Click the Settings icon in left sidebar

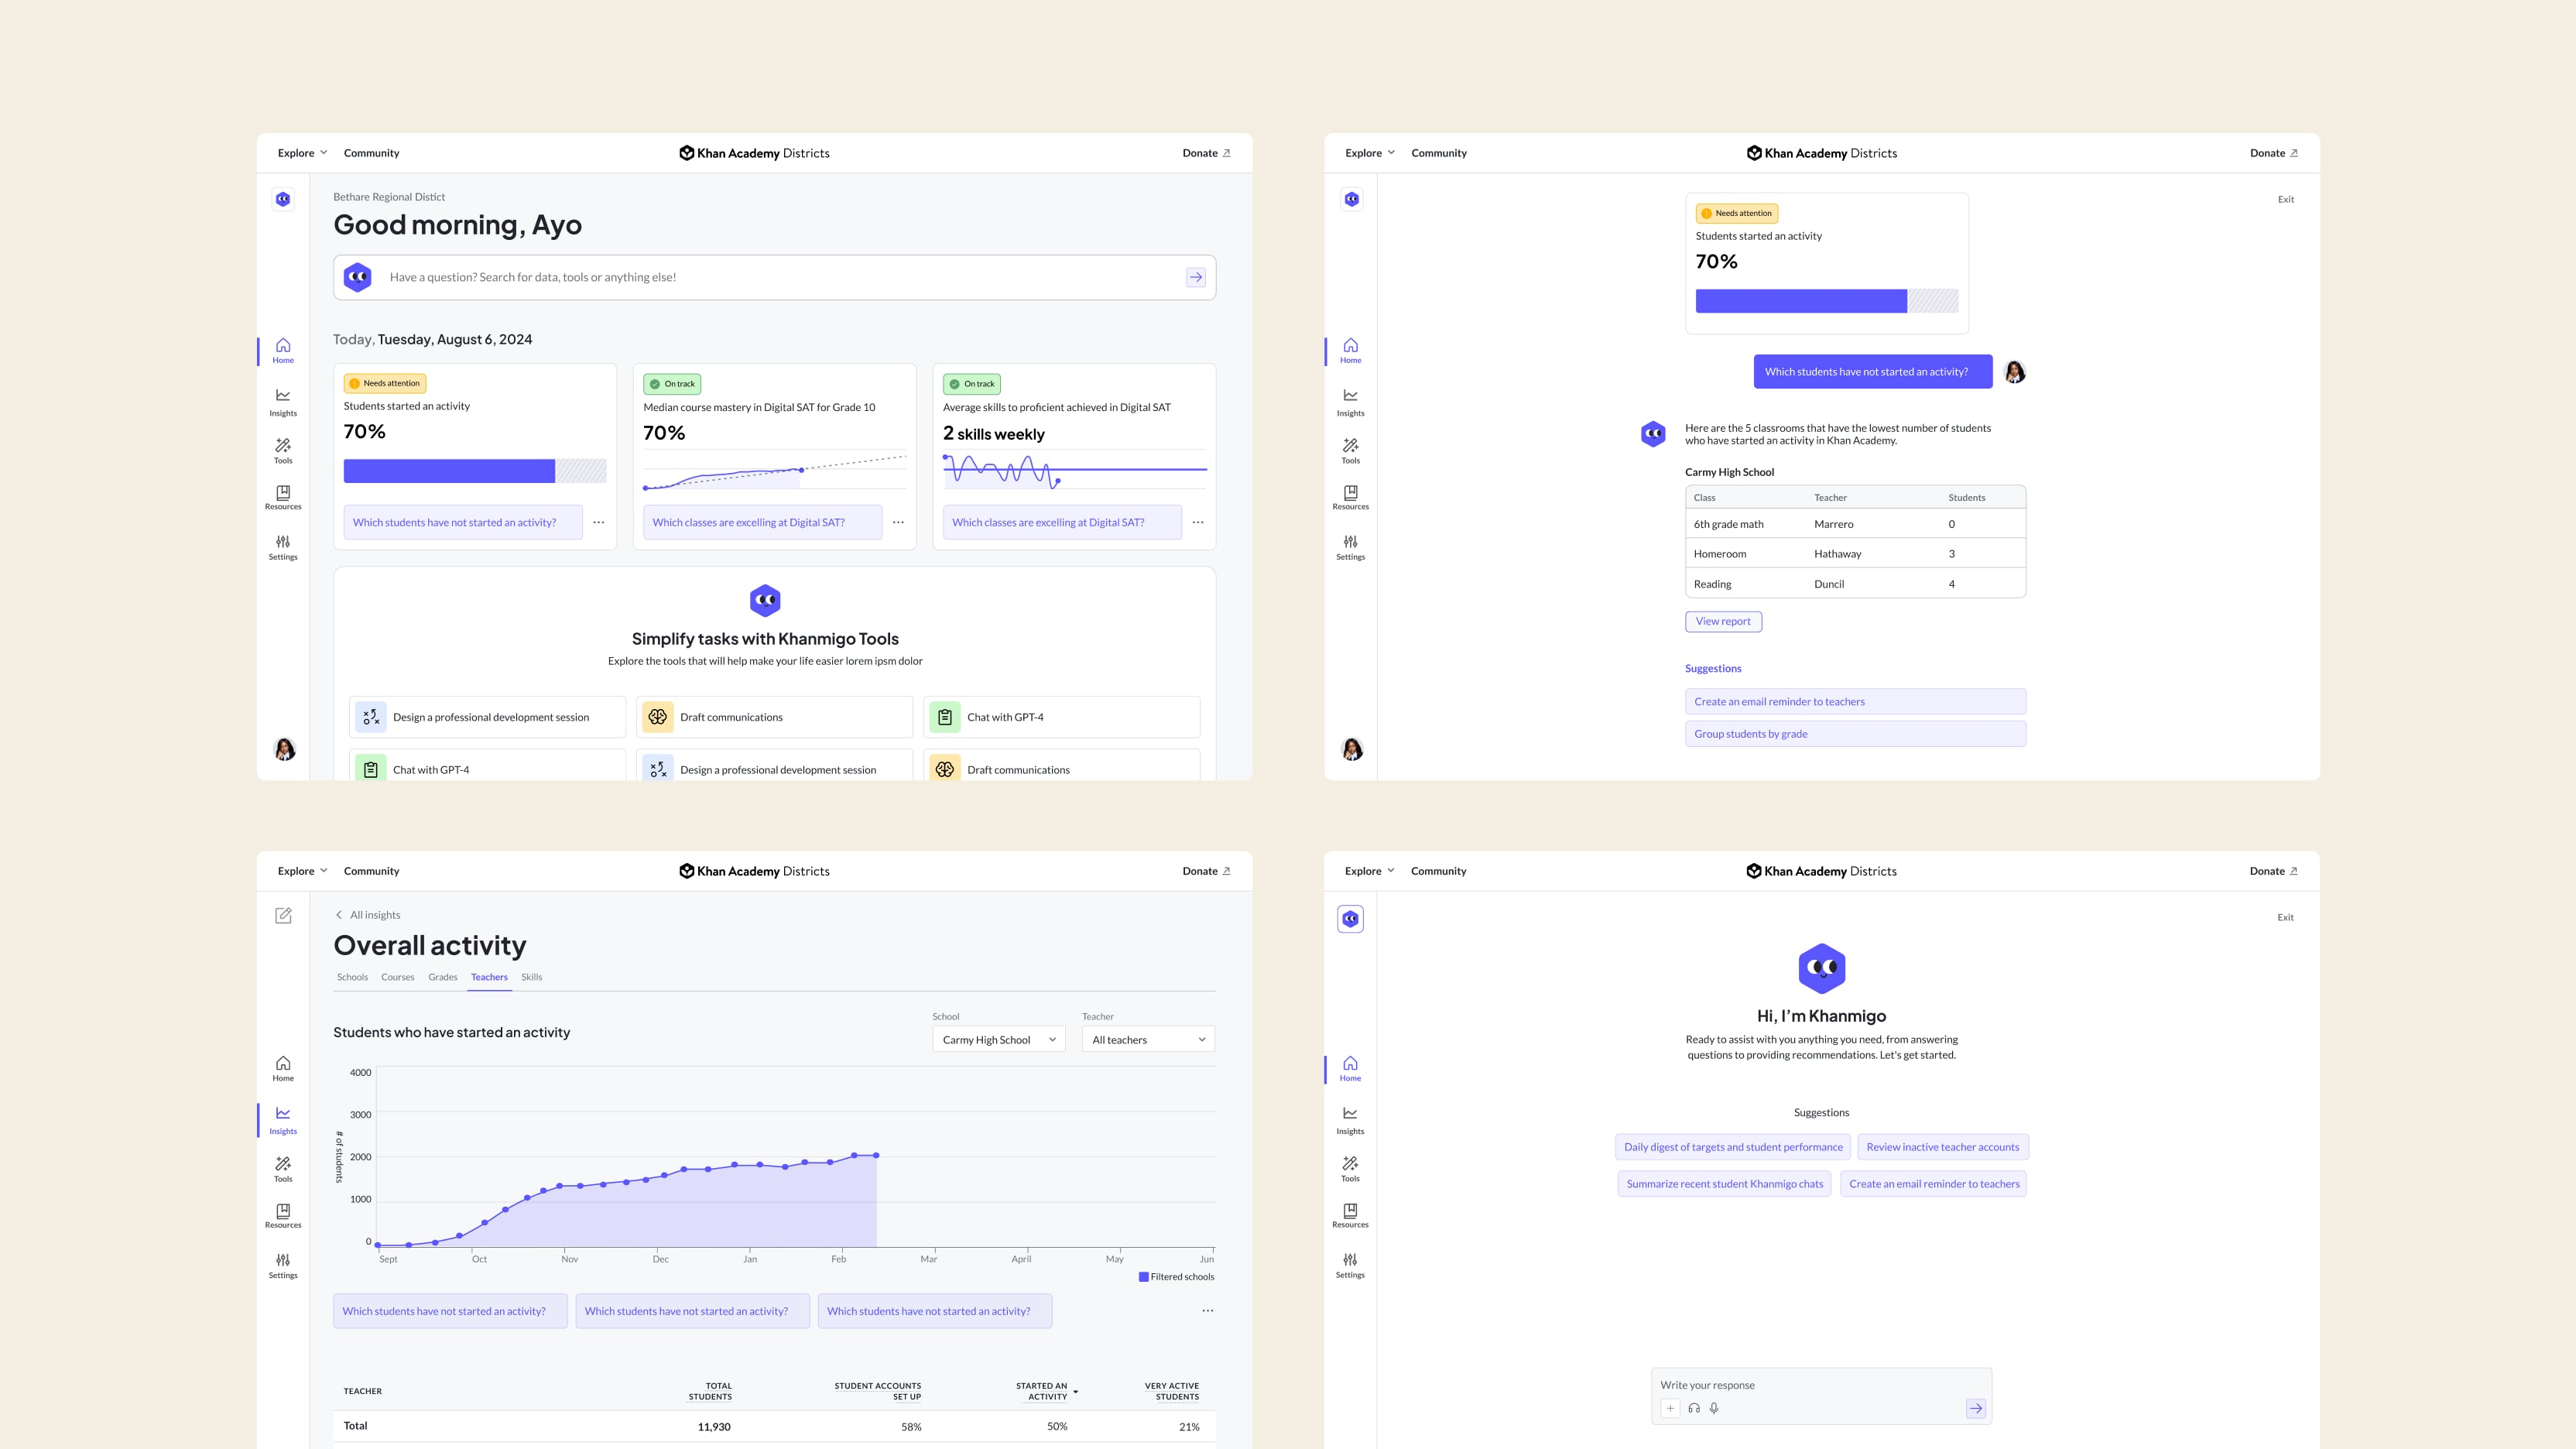[x=283, y=543]
